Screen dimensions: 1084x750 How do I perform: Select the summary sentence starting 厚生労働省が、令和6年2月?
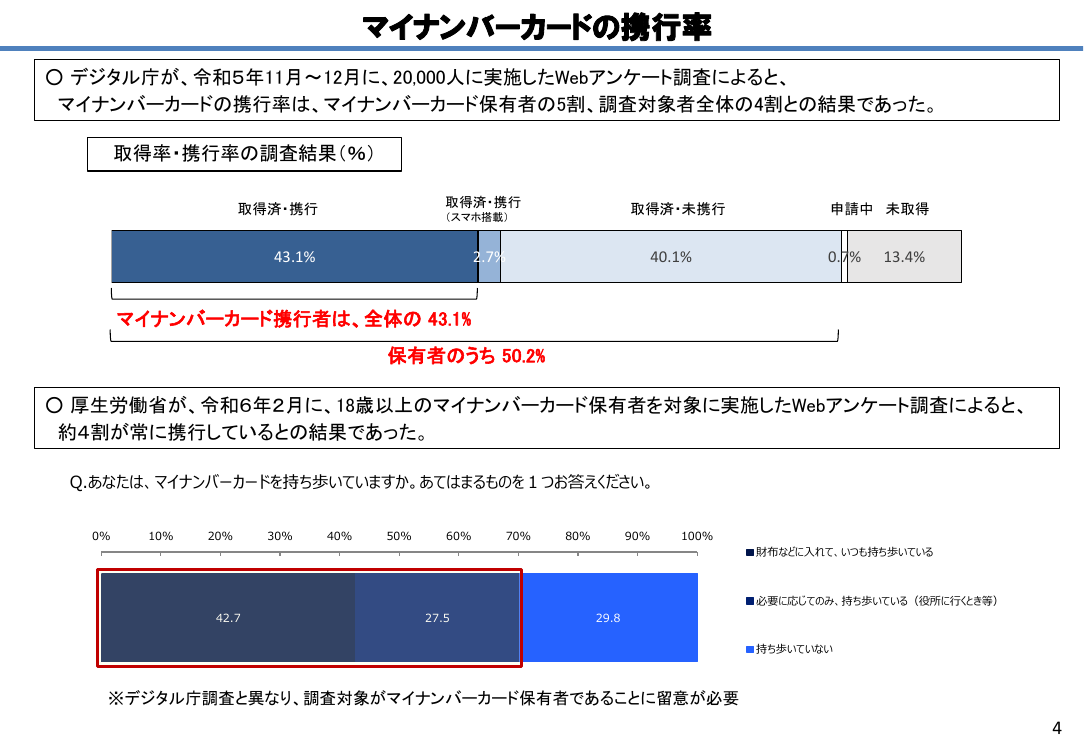click(536, 406)
